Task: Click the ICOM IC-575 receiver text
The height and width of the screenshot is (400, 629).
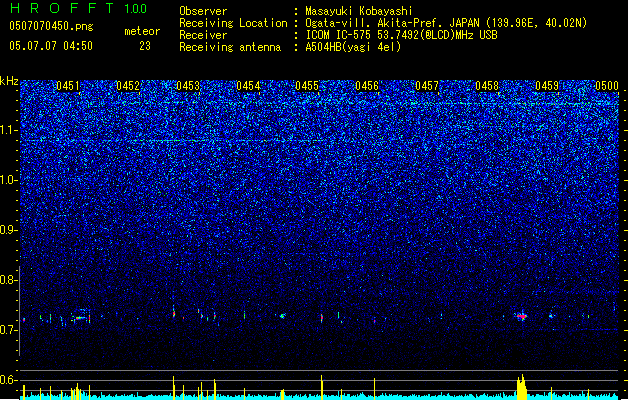Action: (401, 35)
